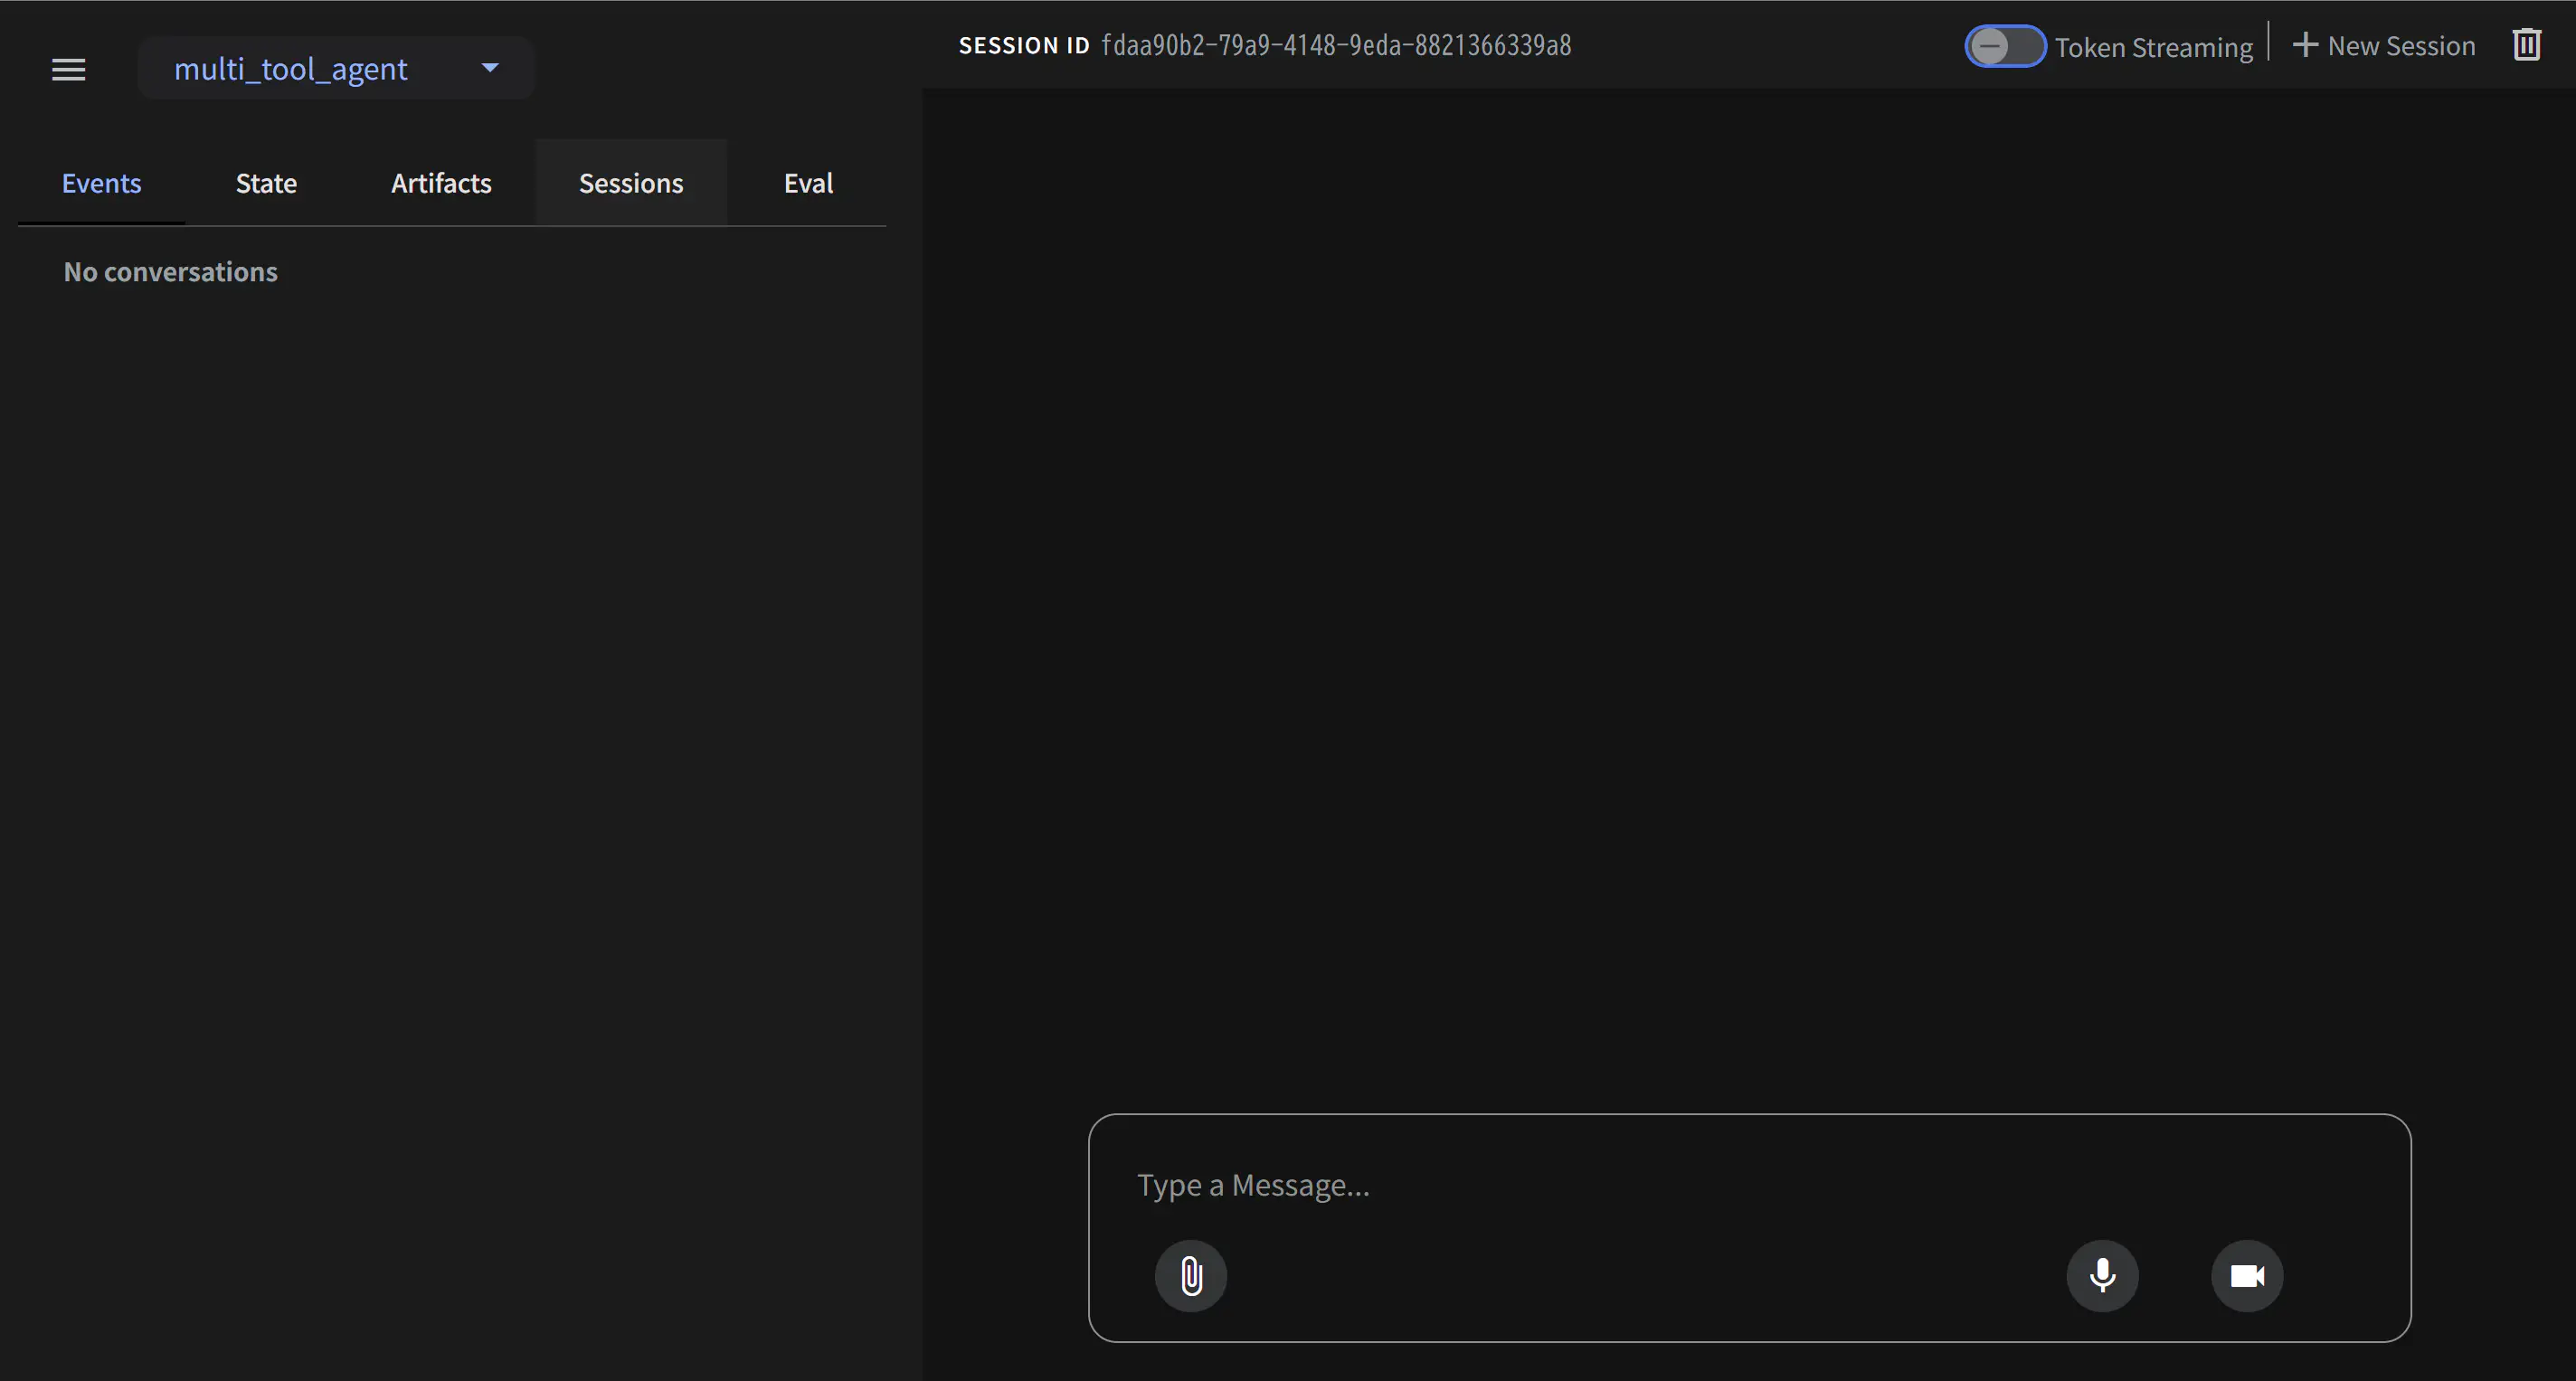Open the State tab
This screenshot has height=1381, width=2576.
click(x=266, y=183)
